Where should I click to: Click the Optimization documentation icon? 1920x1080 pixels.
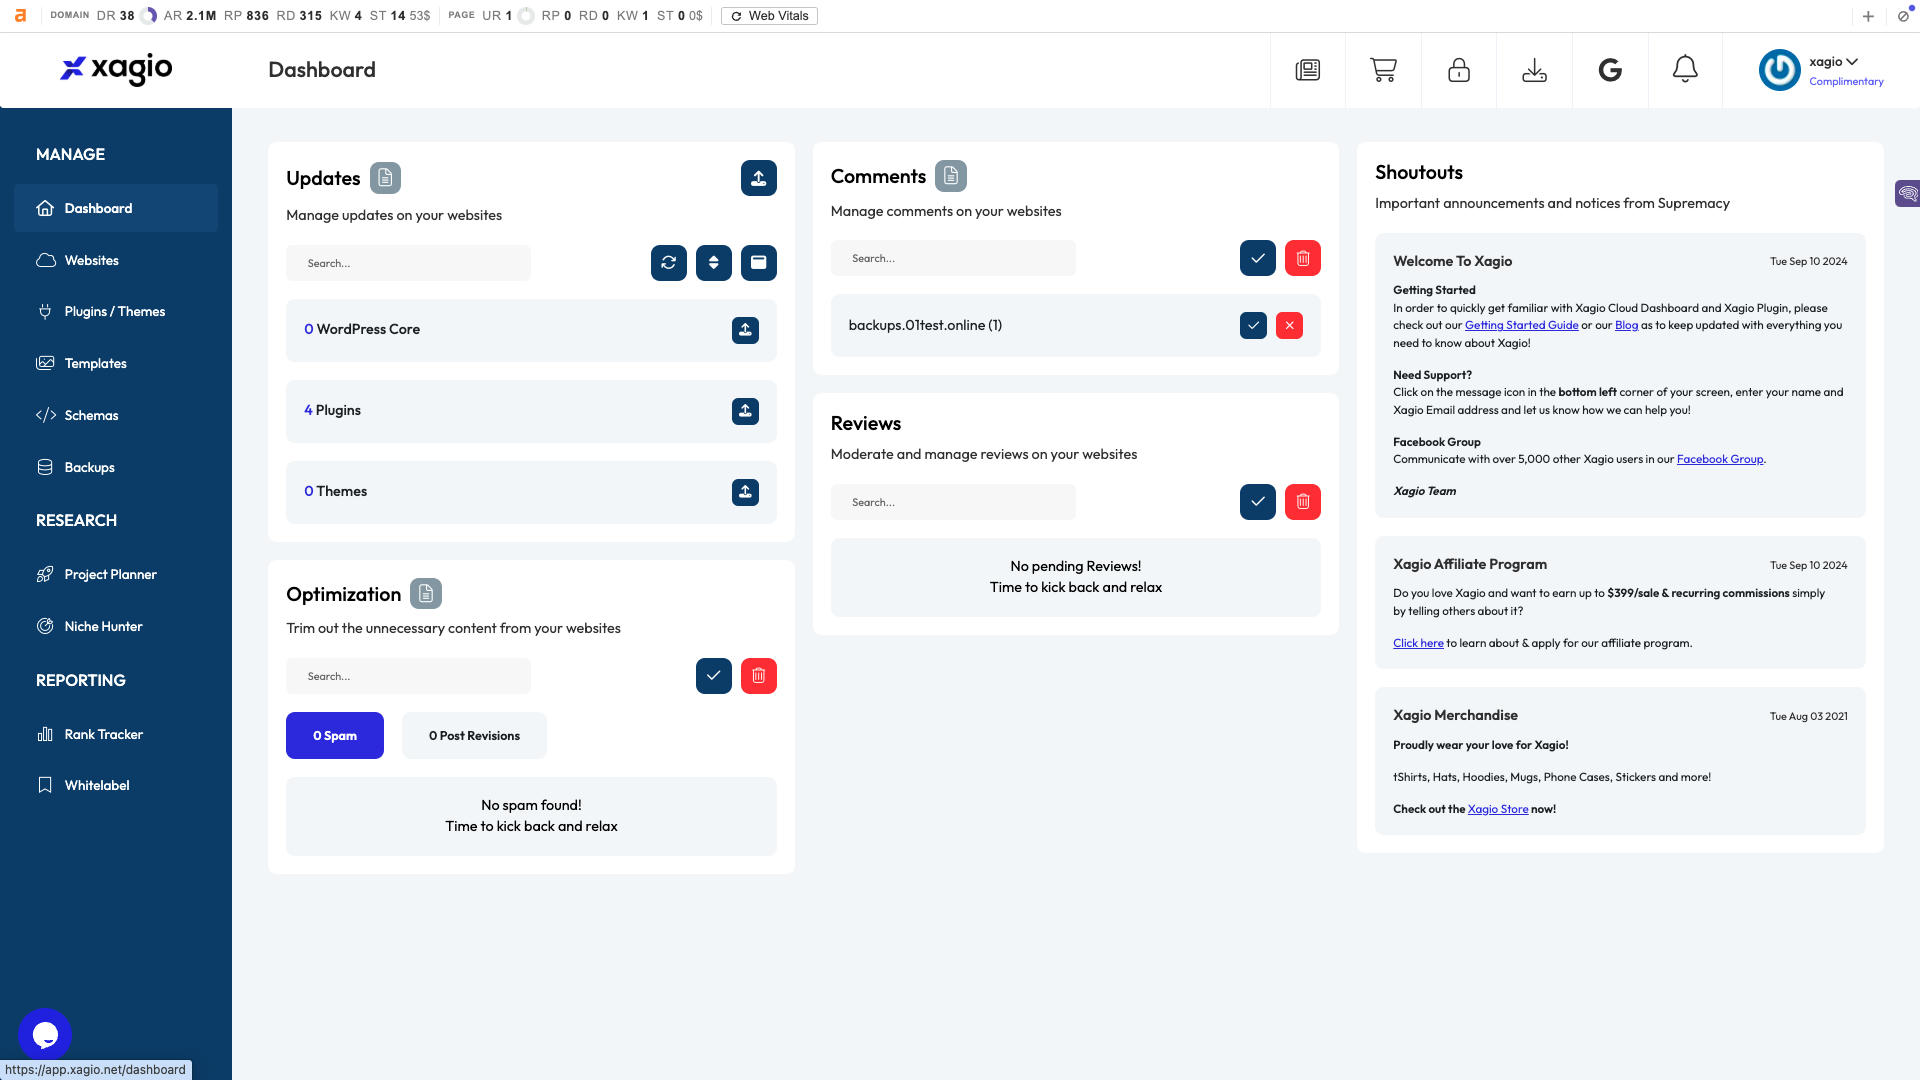pyautogui.click(x=426, y=594)
